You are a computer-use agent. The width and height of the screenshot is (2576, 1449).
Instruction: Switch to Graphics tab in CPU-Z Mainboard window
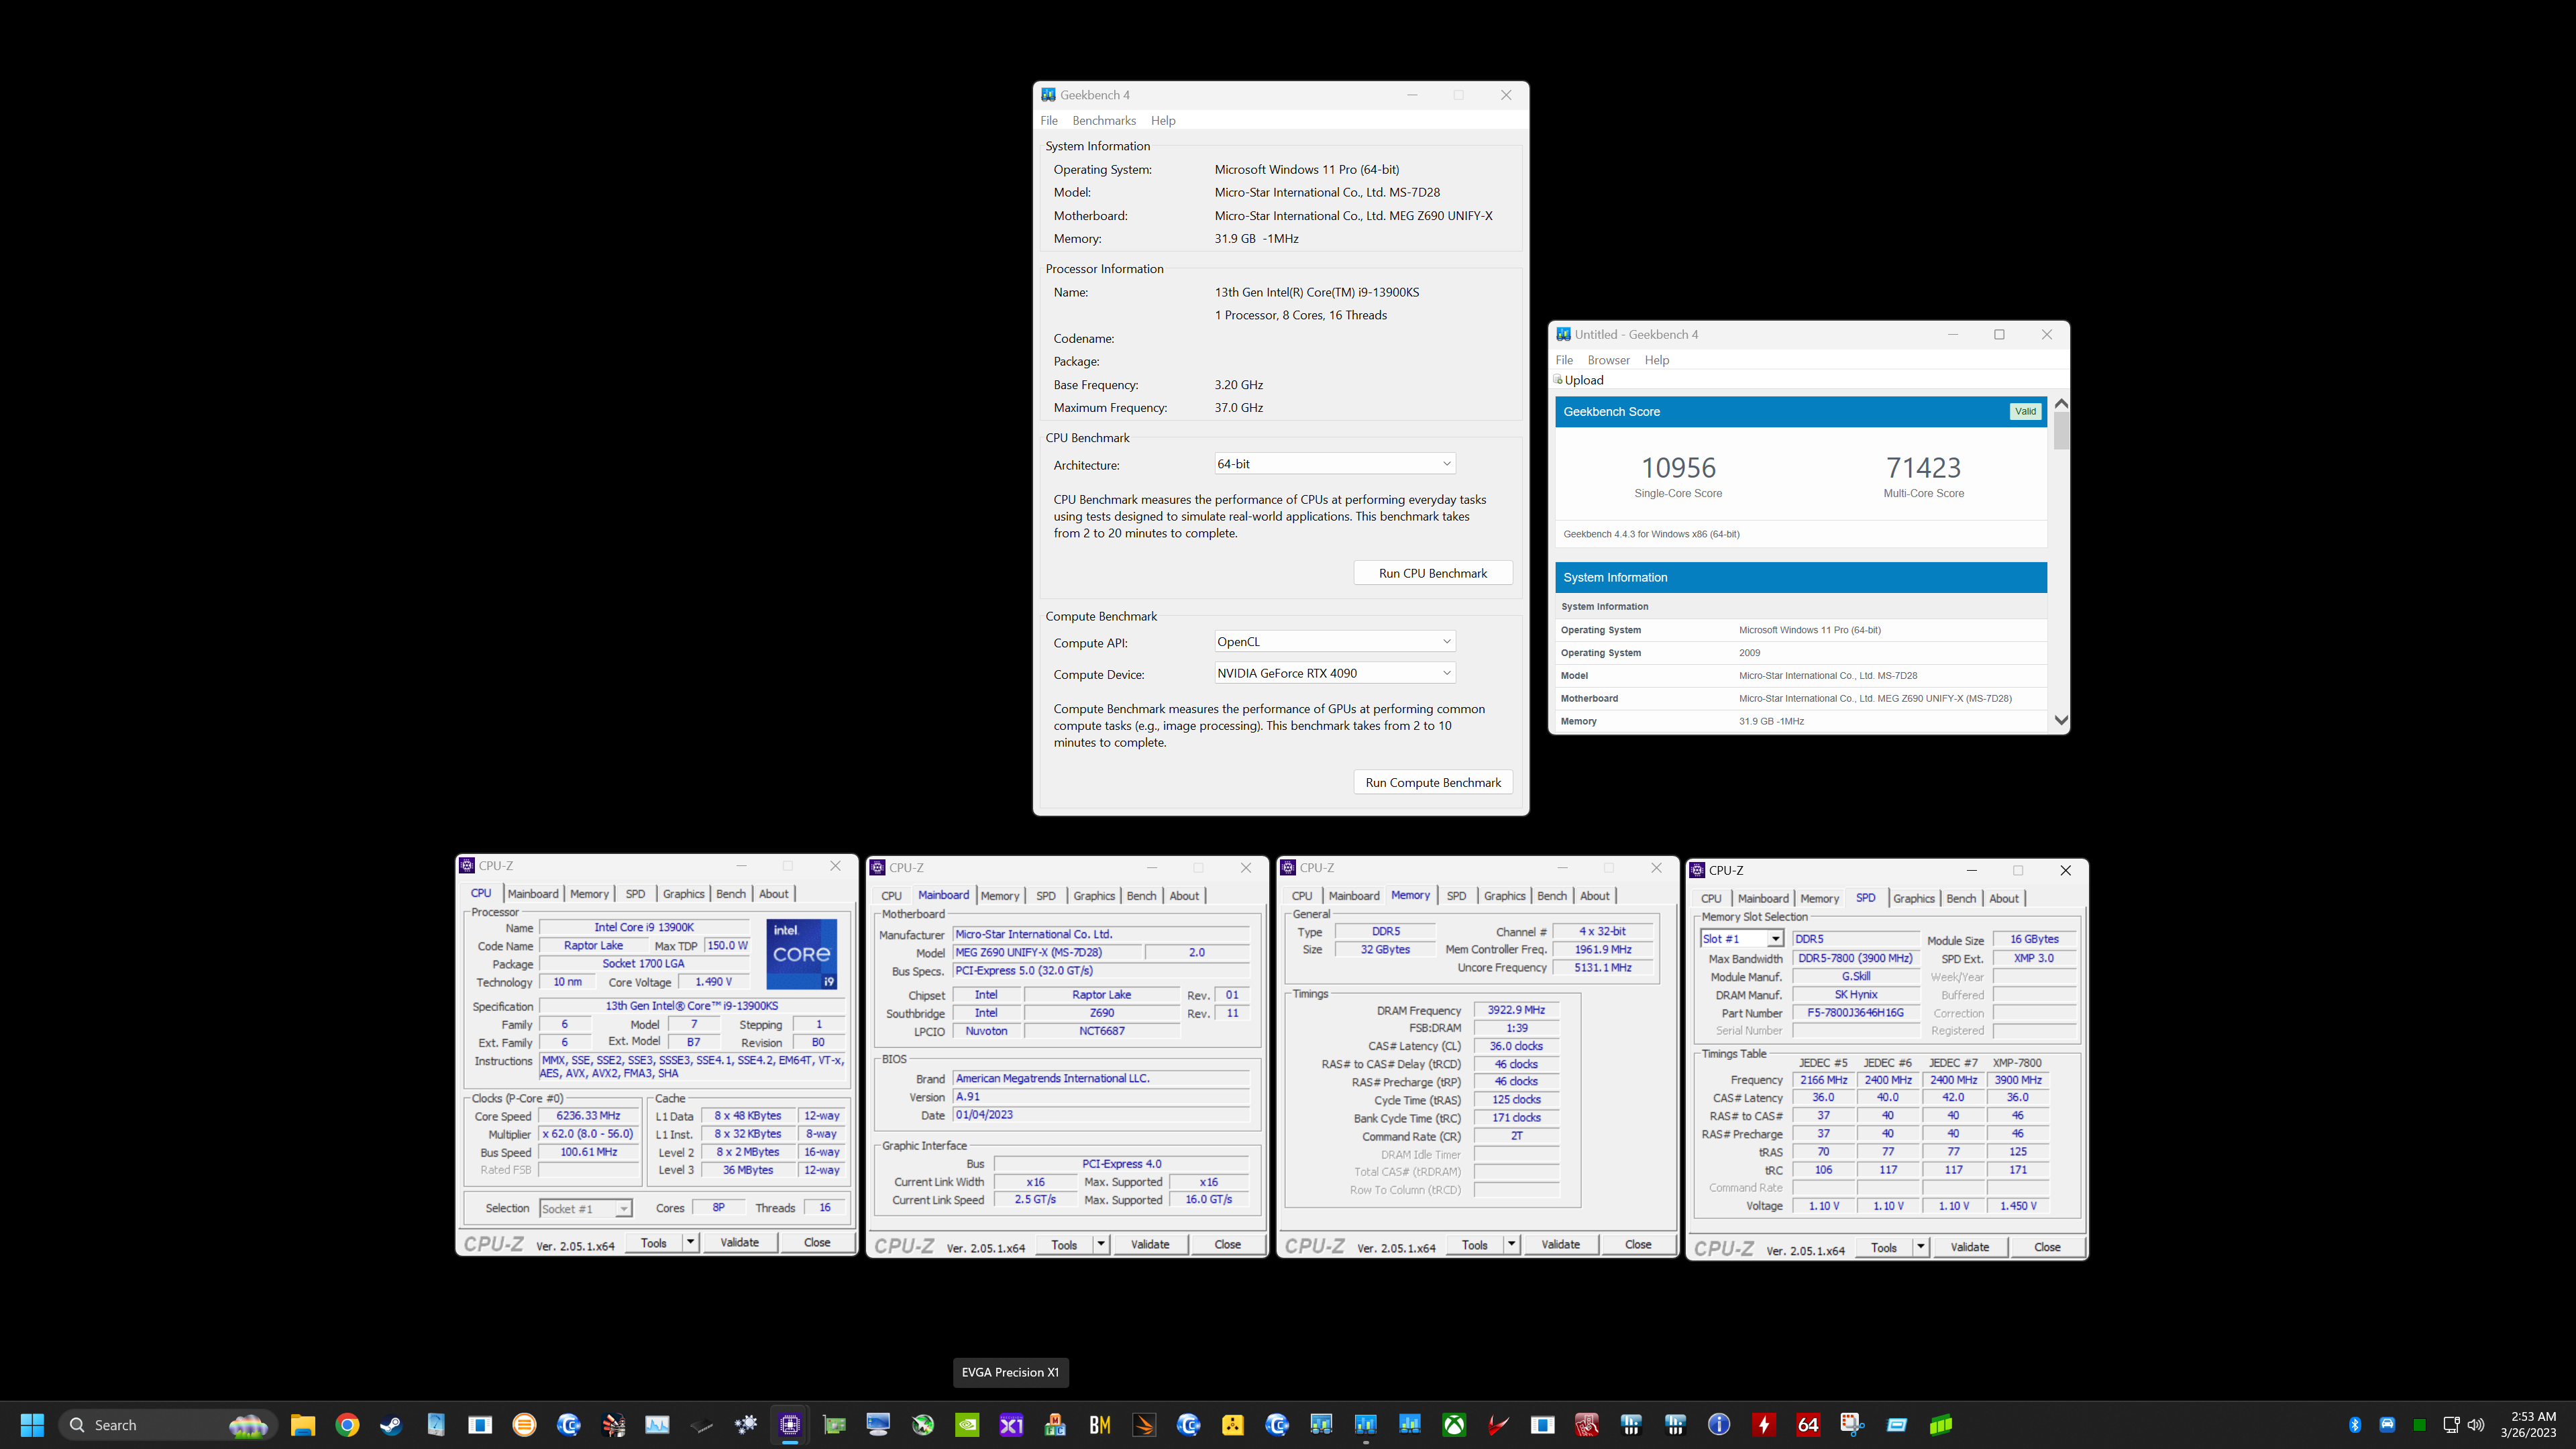pyautogui.click(x=1094, y=896)
